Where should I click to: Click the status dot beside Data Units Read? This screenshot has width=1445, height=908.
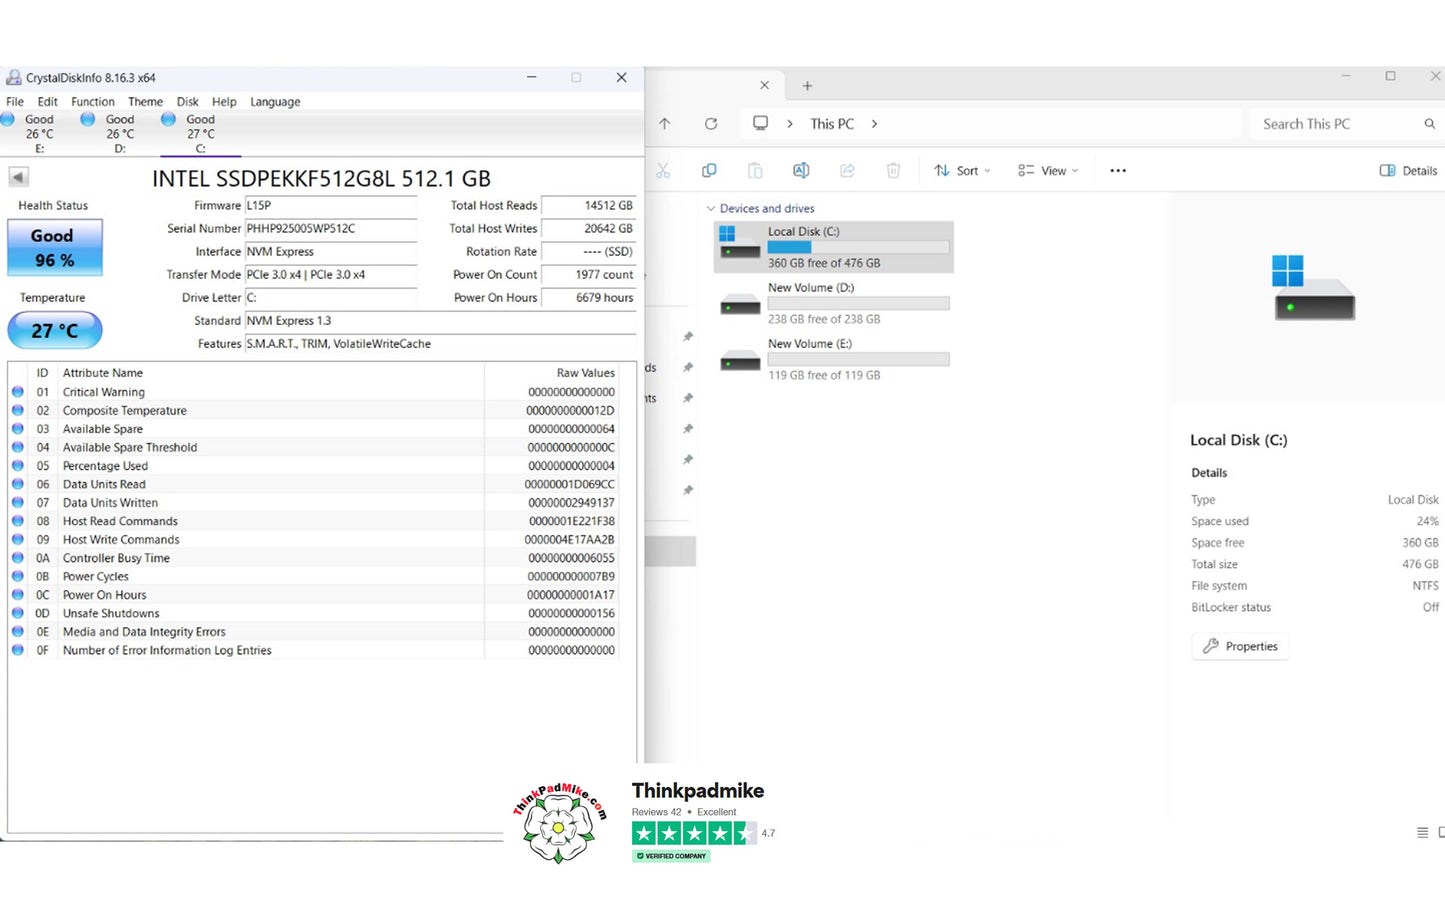pyautogui.click(x=18, y=484)
